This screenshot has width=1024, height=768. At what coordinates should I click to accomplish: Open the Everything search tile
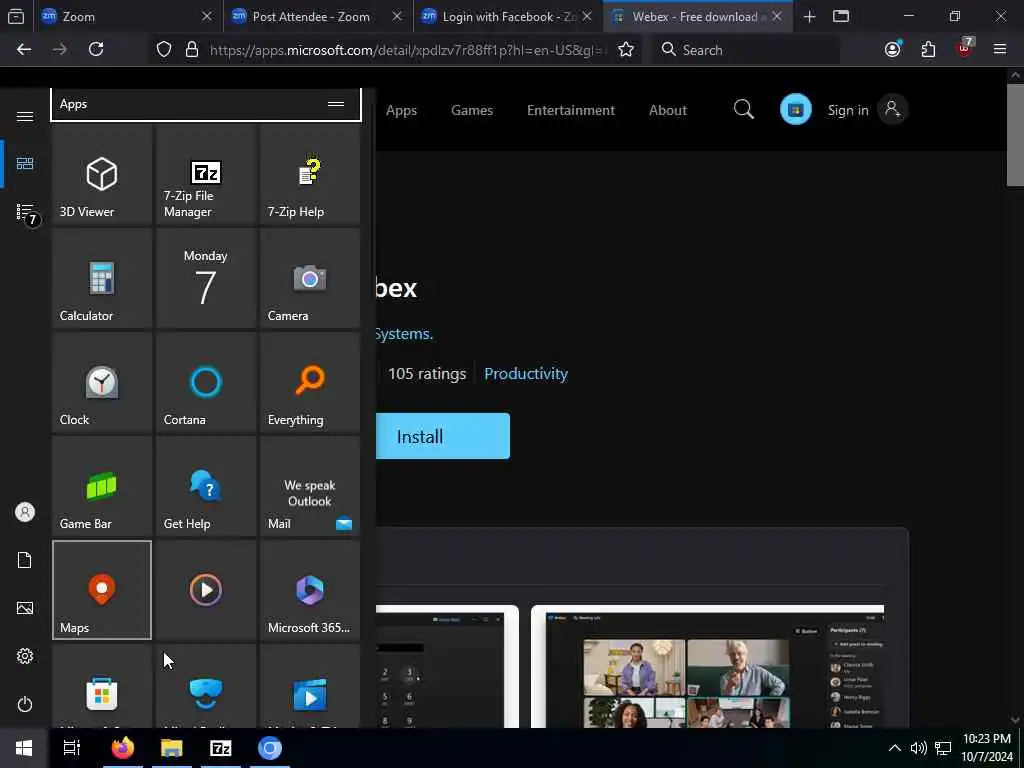[x=310, y=383]
